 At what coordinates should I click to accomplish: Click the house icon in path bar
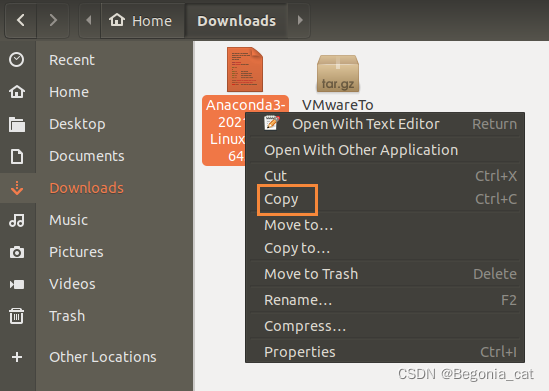pyautogui.click(x=117, y=20)
